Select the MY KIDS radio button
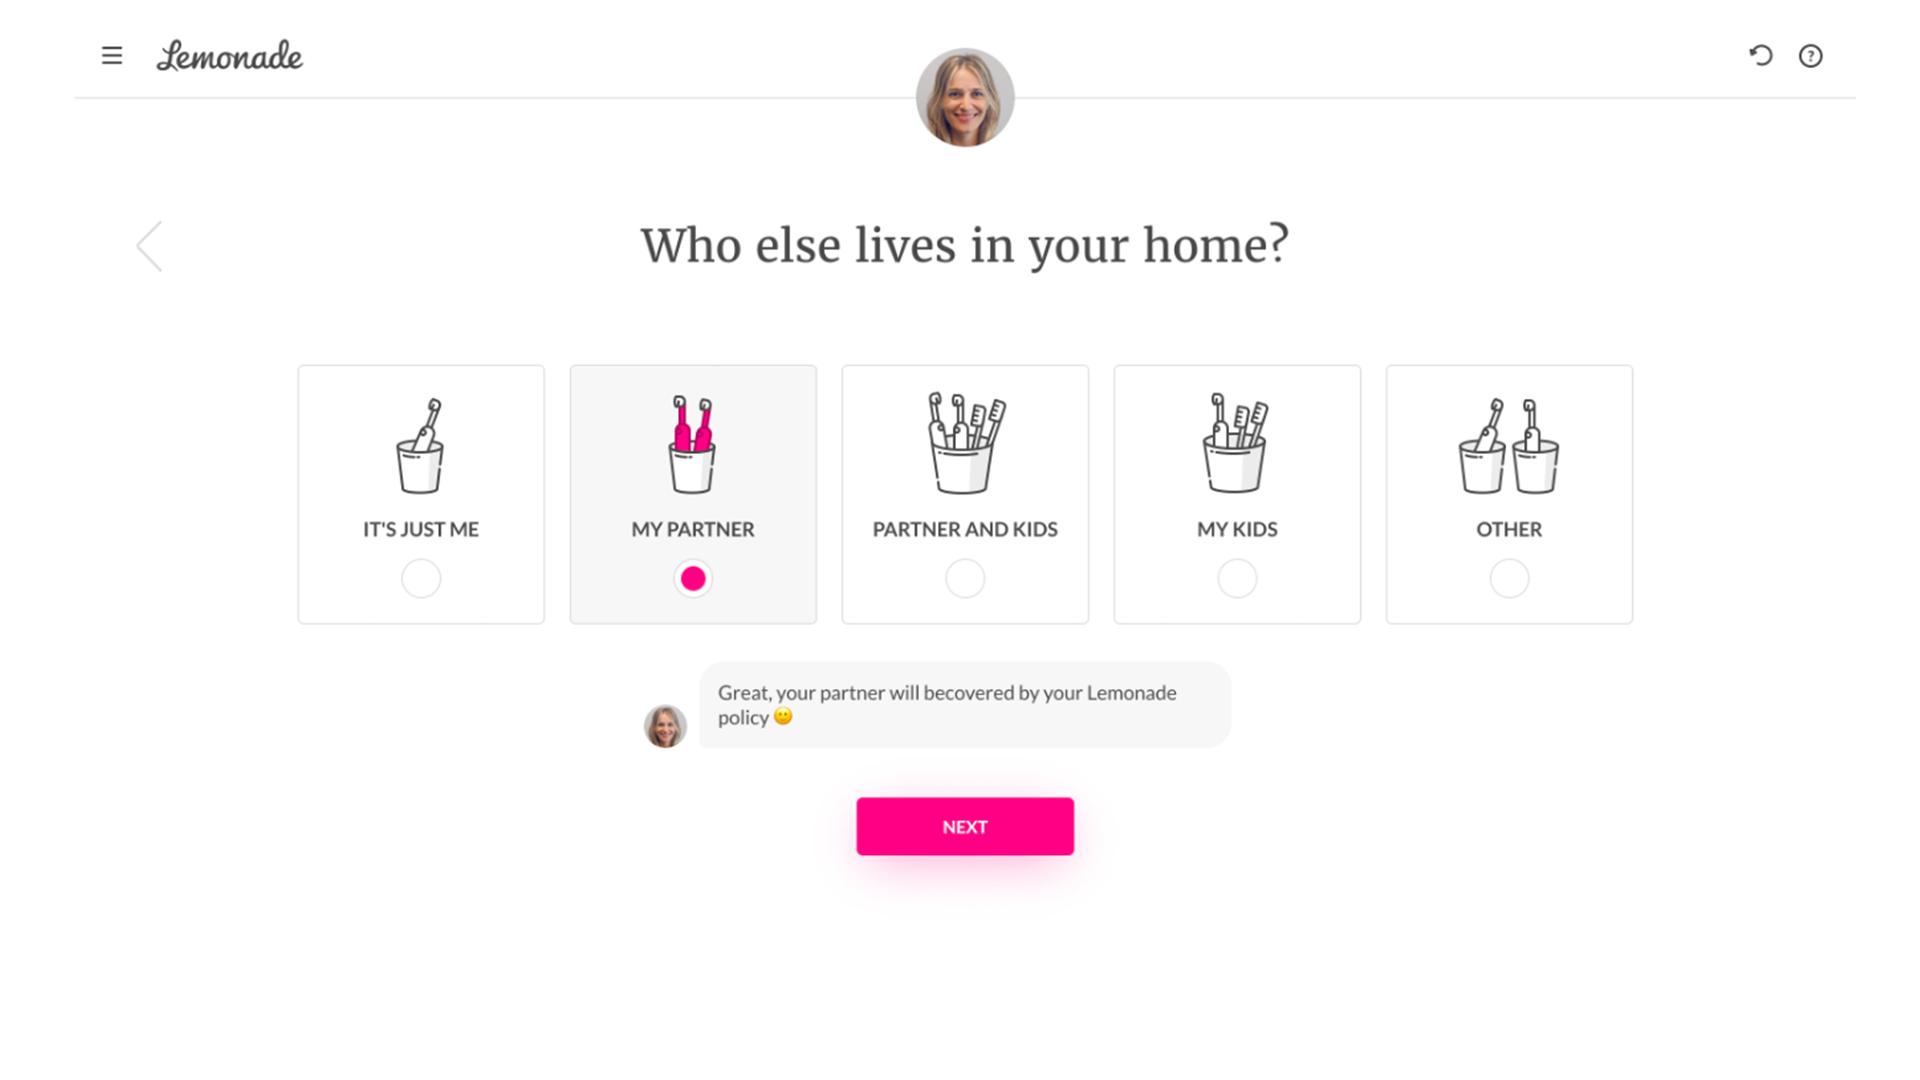This screenshot has width=1920, height=1080. click(x=1237, y=578)
